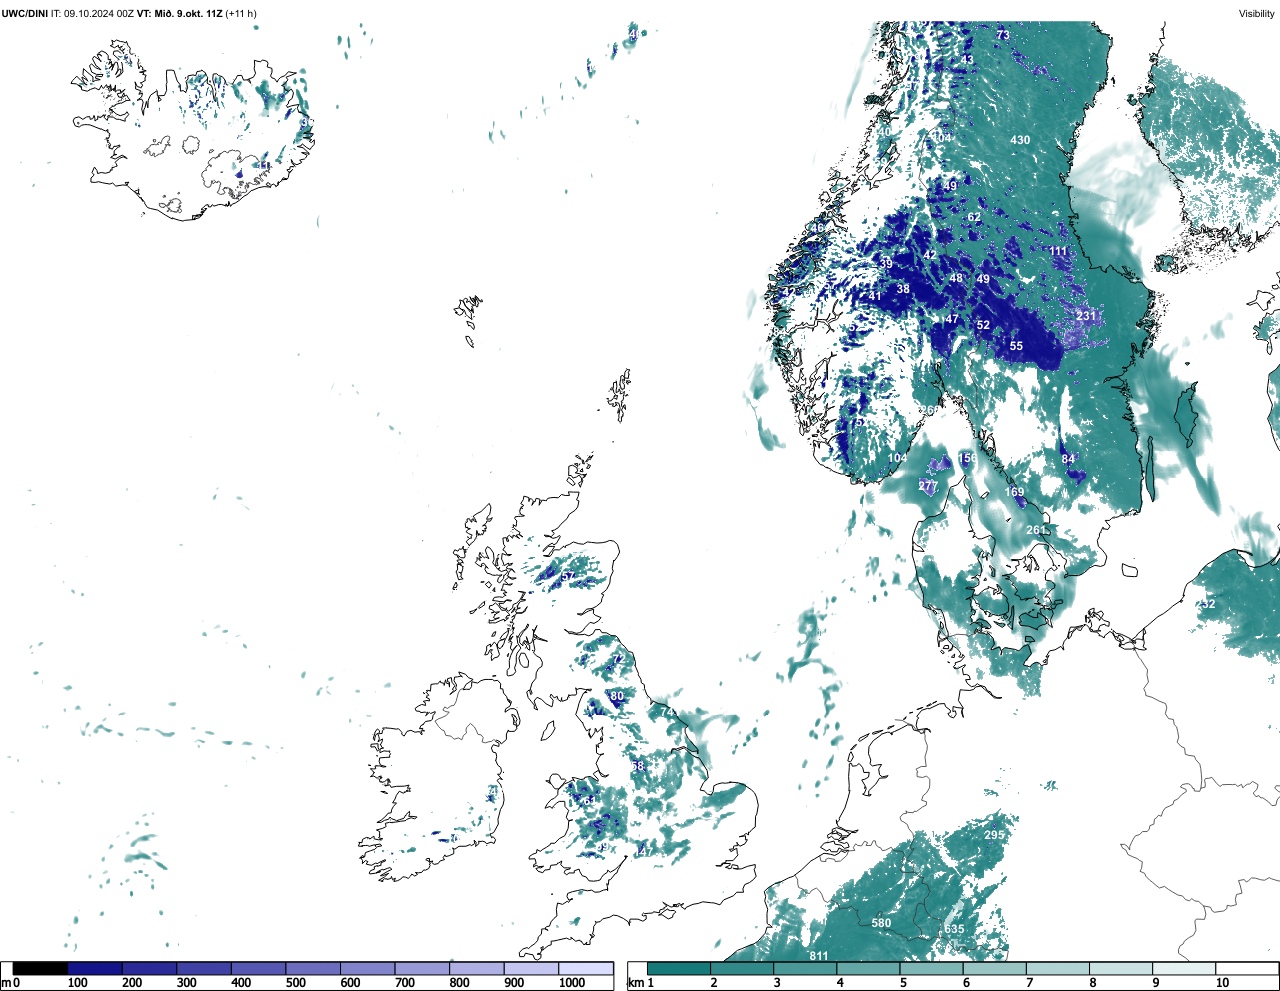
Task: Select the 500–600 m legend swatch
Action: tap(313, 969)
